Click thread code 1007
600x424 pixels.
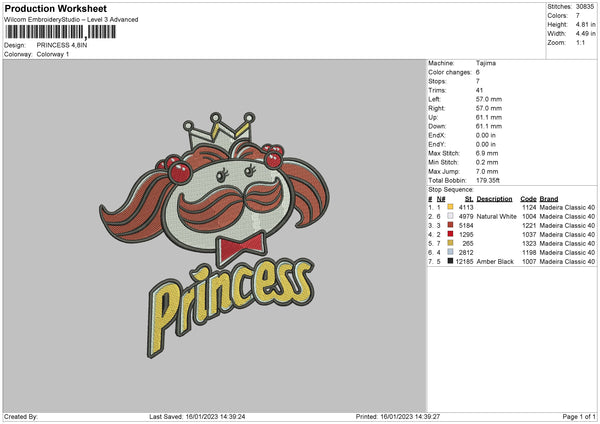[529, 261]
